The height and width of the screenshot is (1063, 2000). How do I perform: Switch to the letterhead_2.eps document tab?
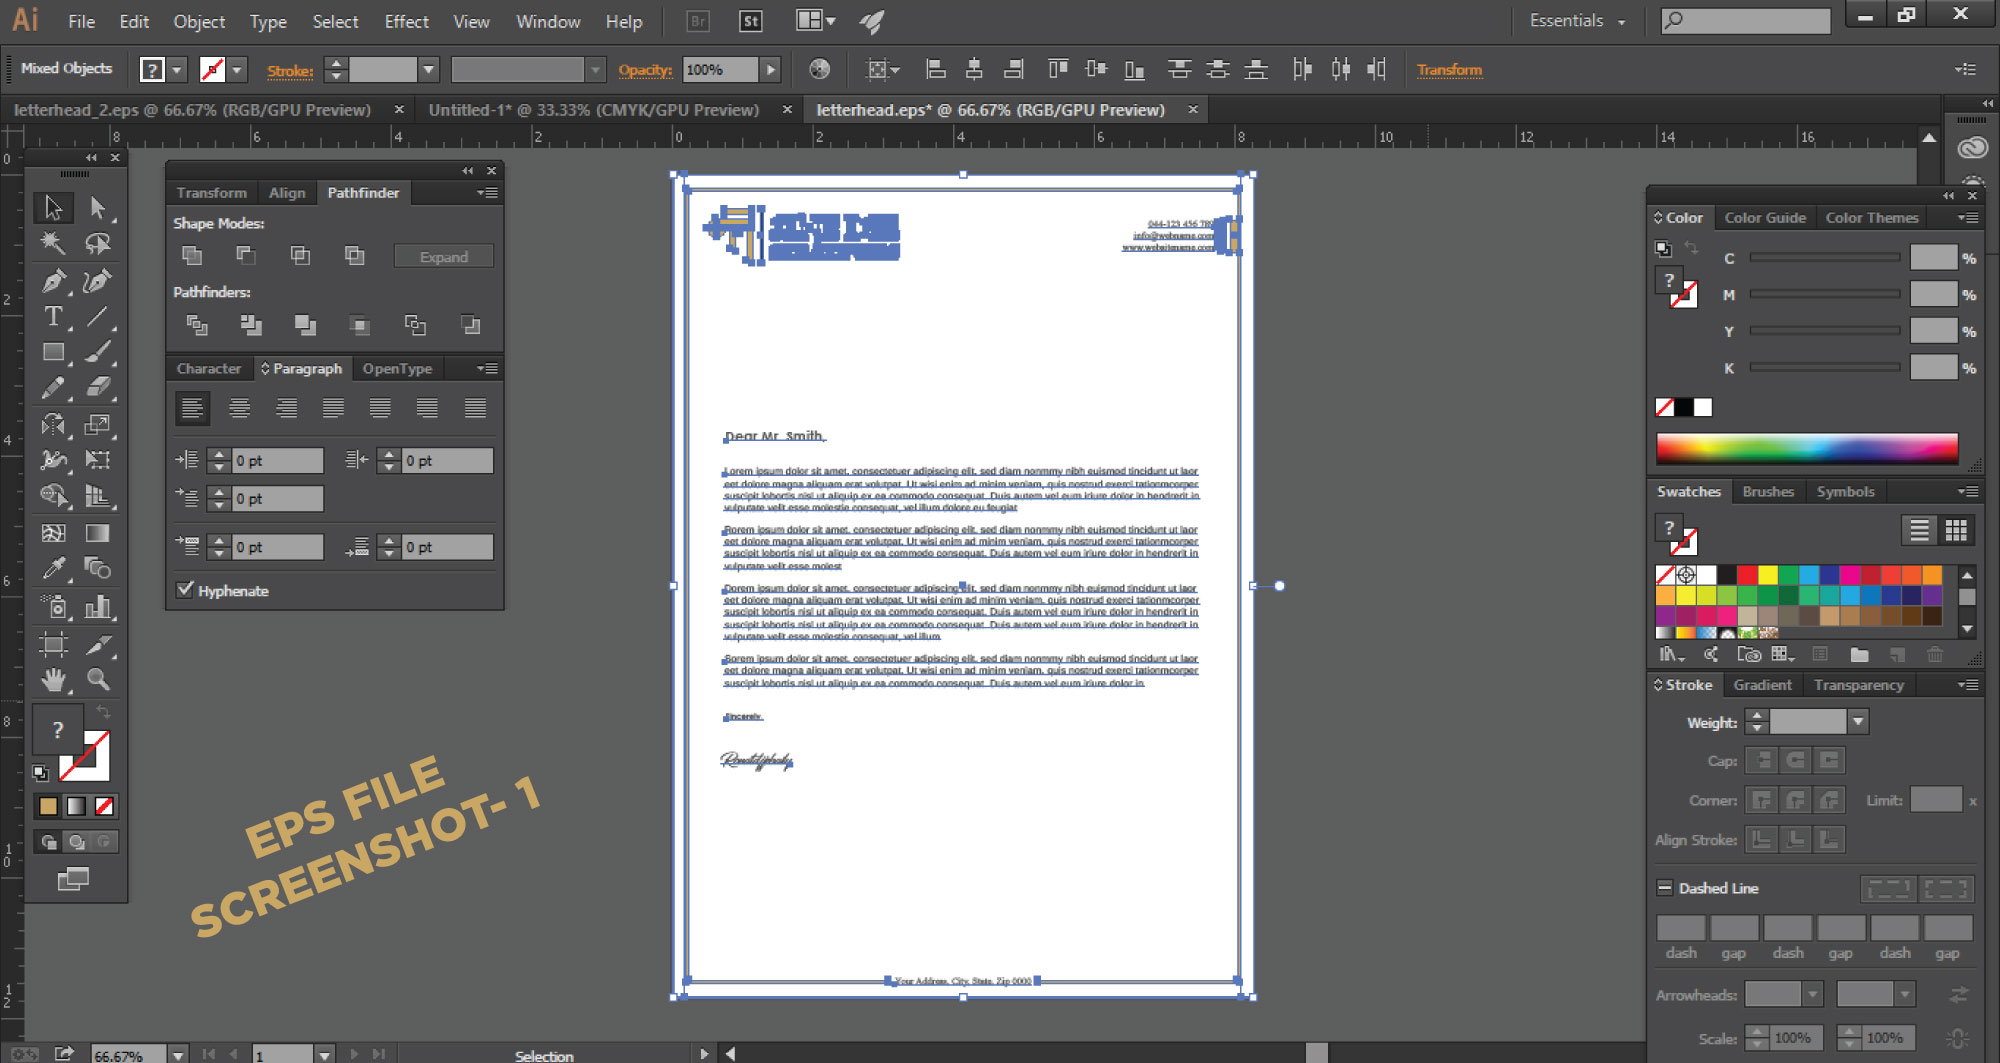190,109
